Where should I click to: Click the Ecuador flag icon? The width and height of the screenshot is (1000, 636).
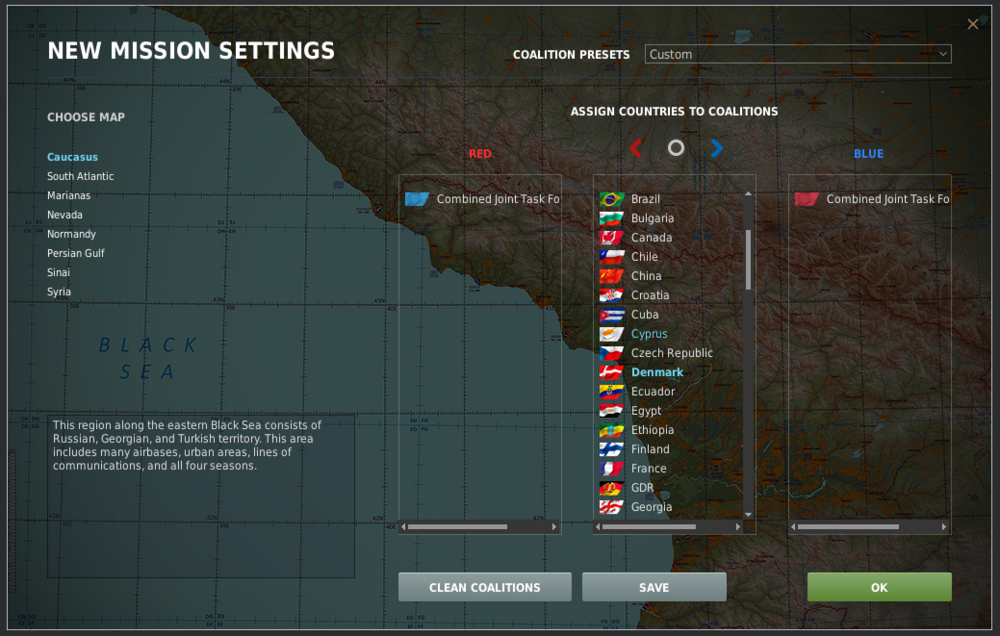coord(611,392)
